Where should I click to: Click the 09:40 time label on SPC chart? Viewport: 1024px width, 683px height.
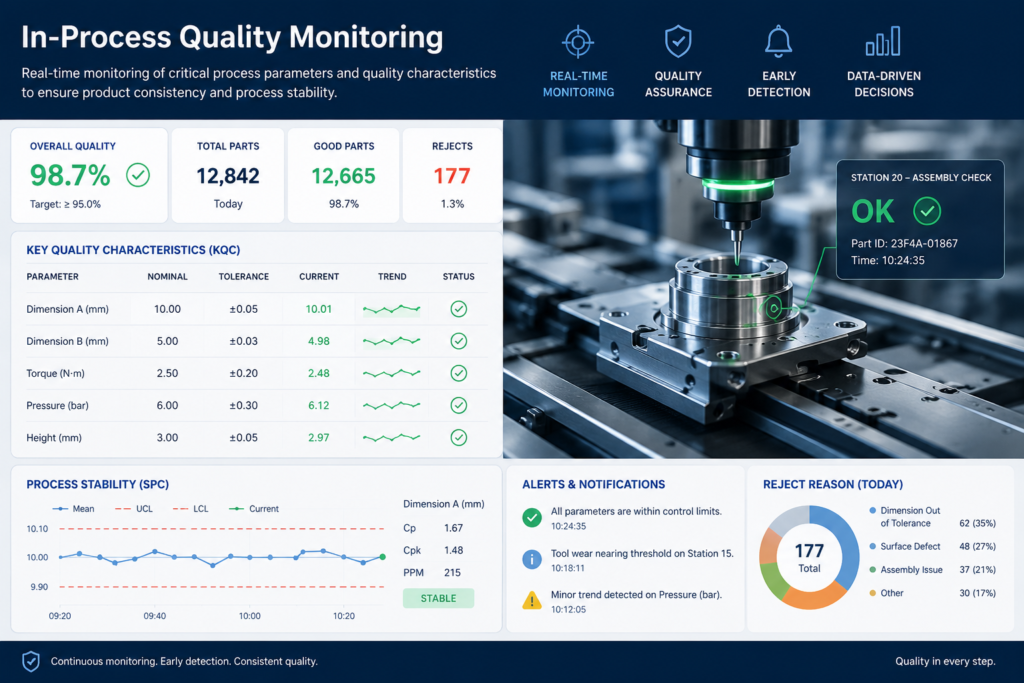coord(155,616)
